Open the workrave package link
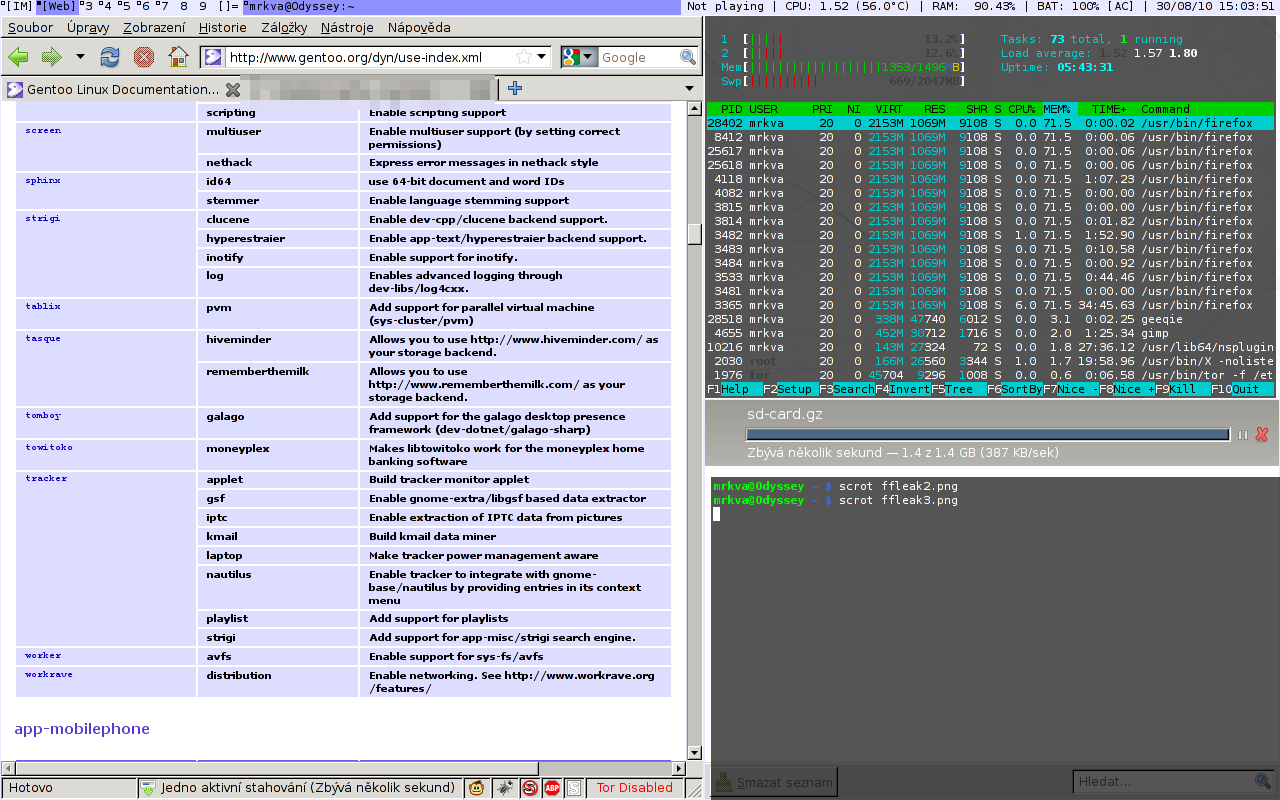The width and height of the screenshot is (1280, 800). tap(49, 674)
